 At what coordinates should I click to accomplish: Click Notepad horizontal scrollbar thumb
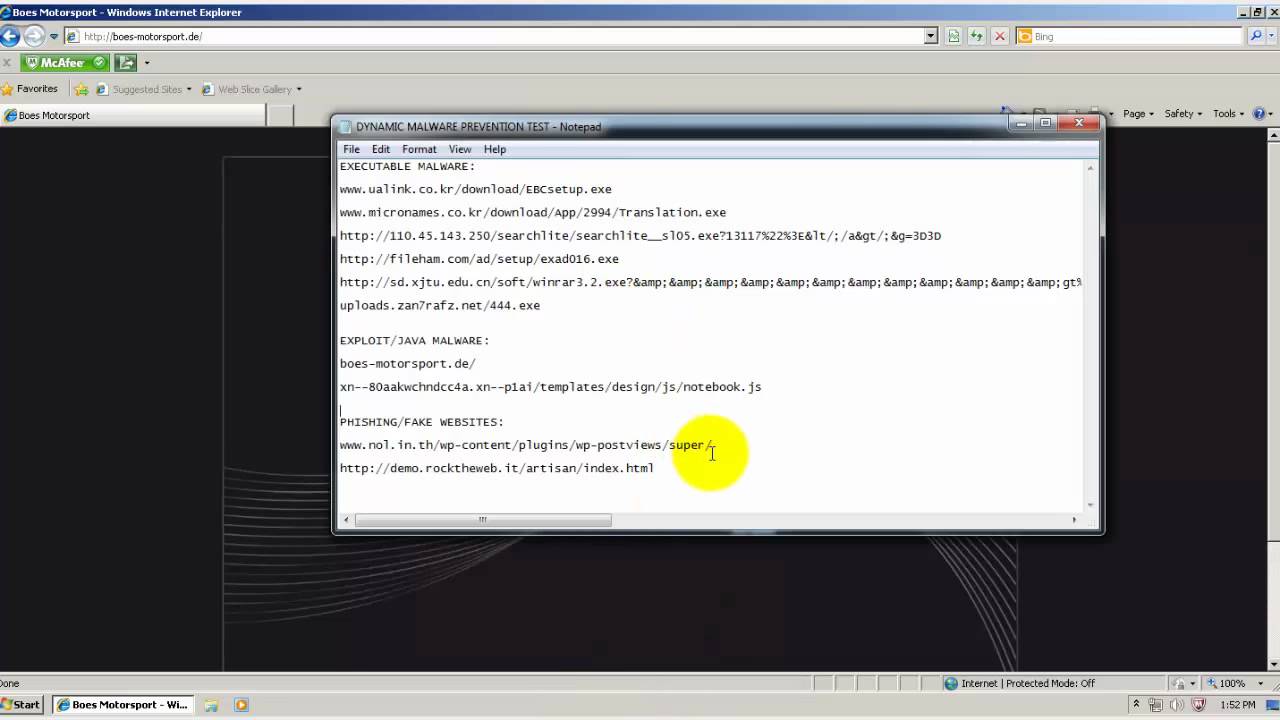coord(483,520)
